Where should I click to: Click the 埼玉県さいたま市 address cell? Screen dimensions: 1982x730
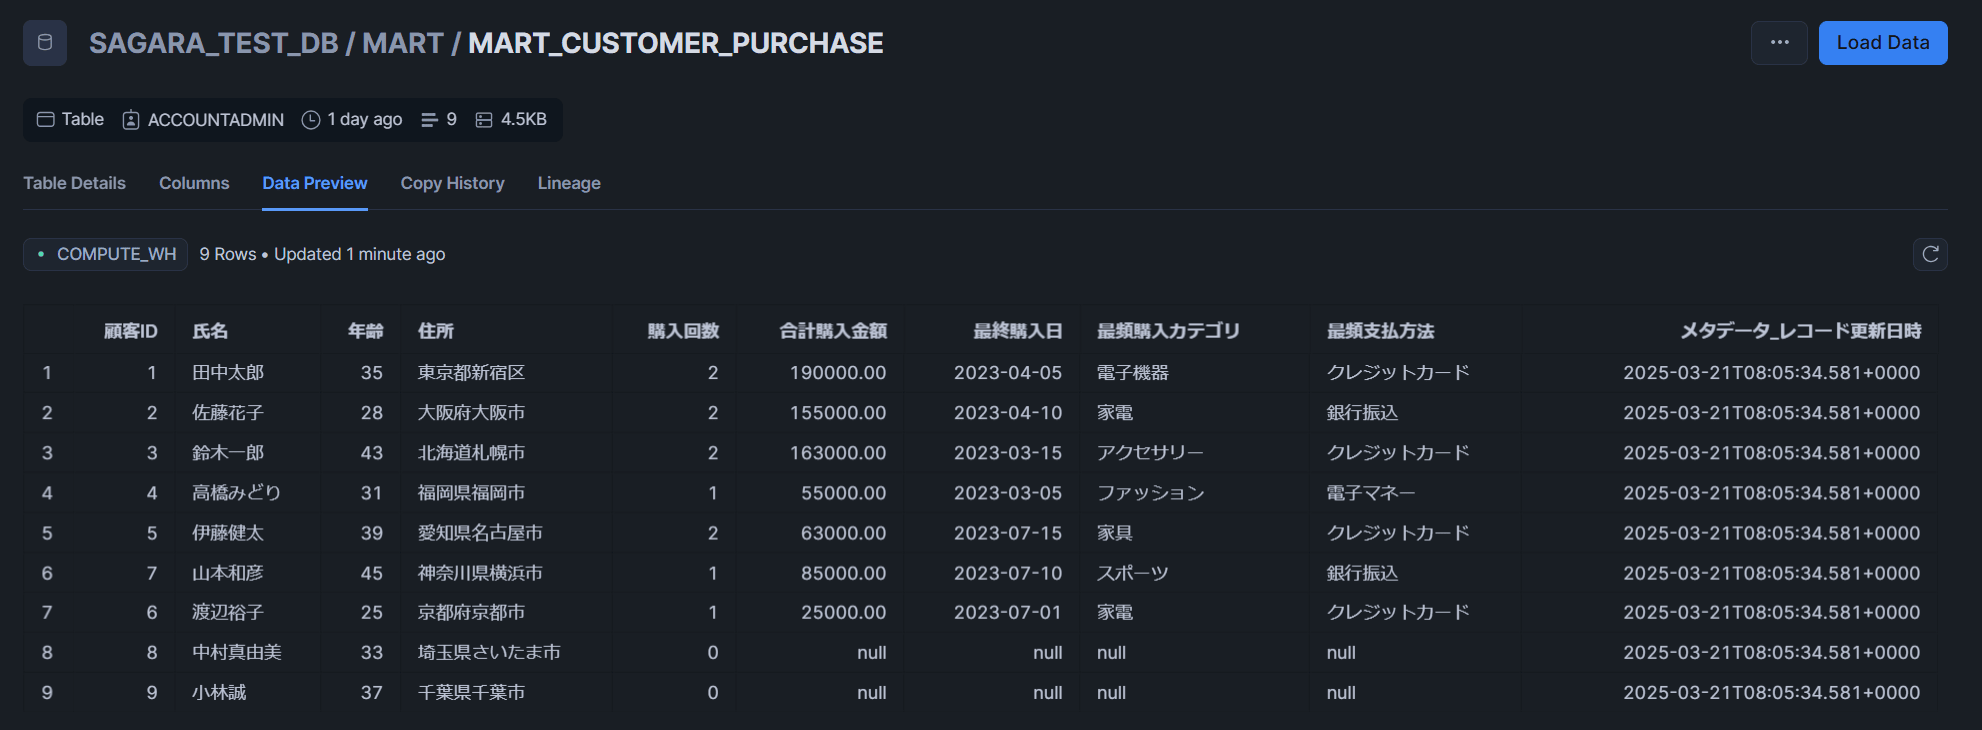489,652
